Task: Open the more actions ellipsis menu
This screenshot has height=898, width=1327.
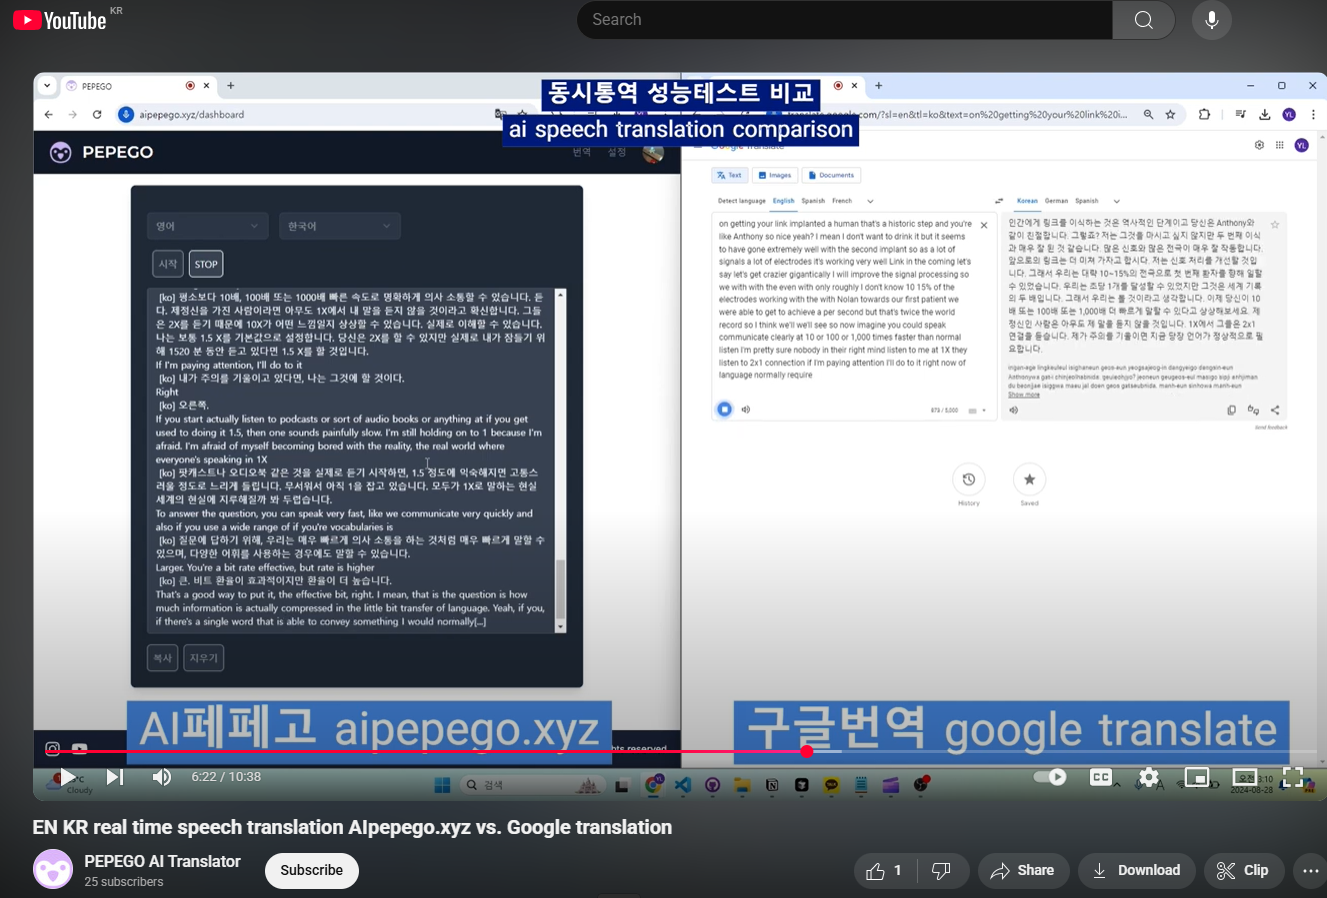Action: coord(1309,871)
